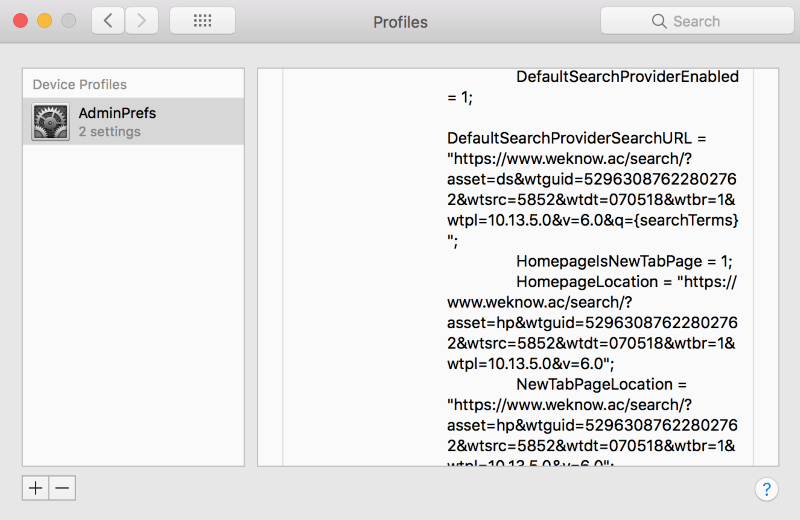Image resolution: width=800 pixels, height=520 pixels.
Task: Close the Profiles window
Action: pos(19,21)
